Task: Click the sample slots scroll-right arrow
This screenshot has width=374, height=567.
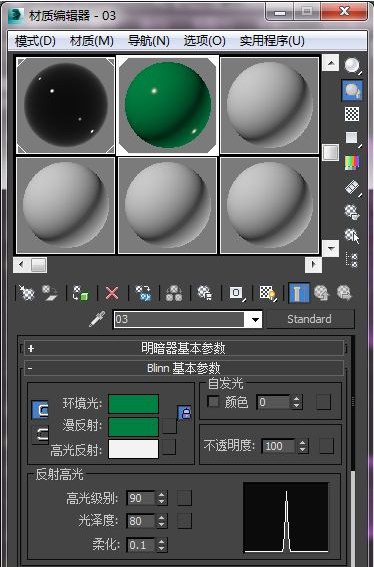Action: tap(313, 265)
